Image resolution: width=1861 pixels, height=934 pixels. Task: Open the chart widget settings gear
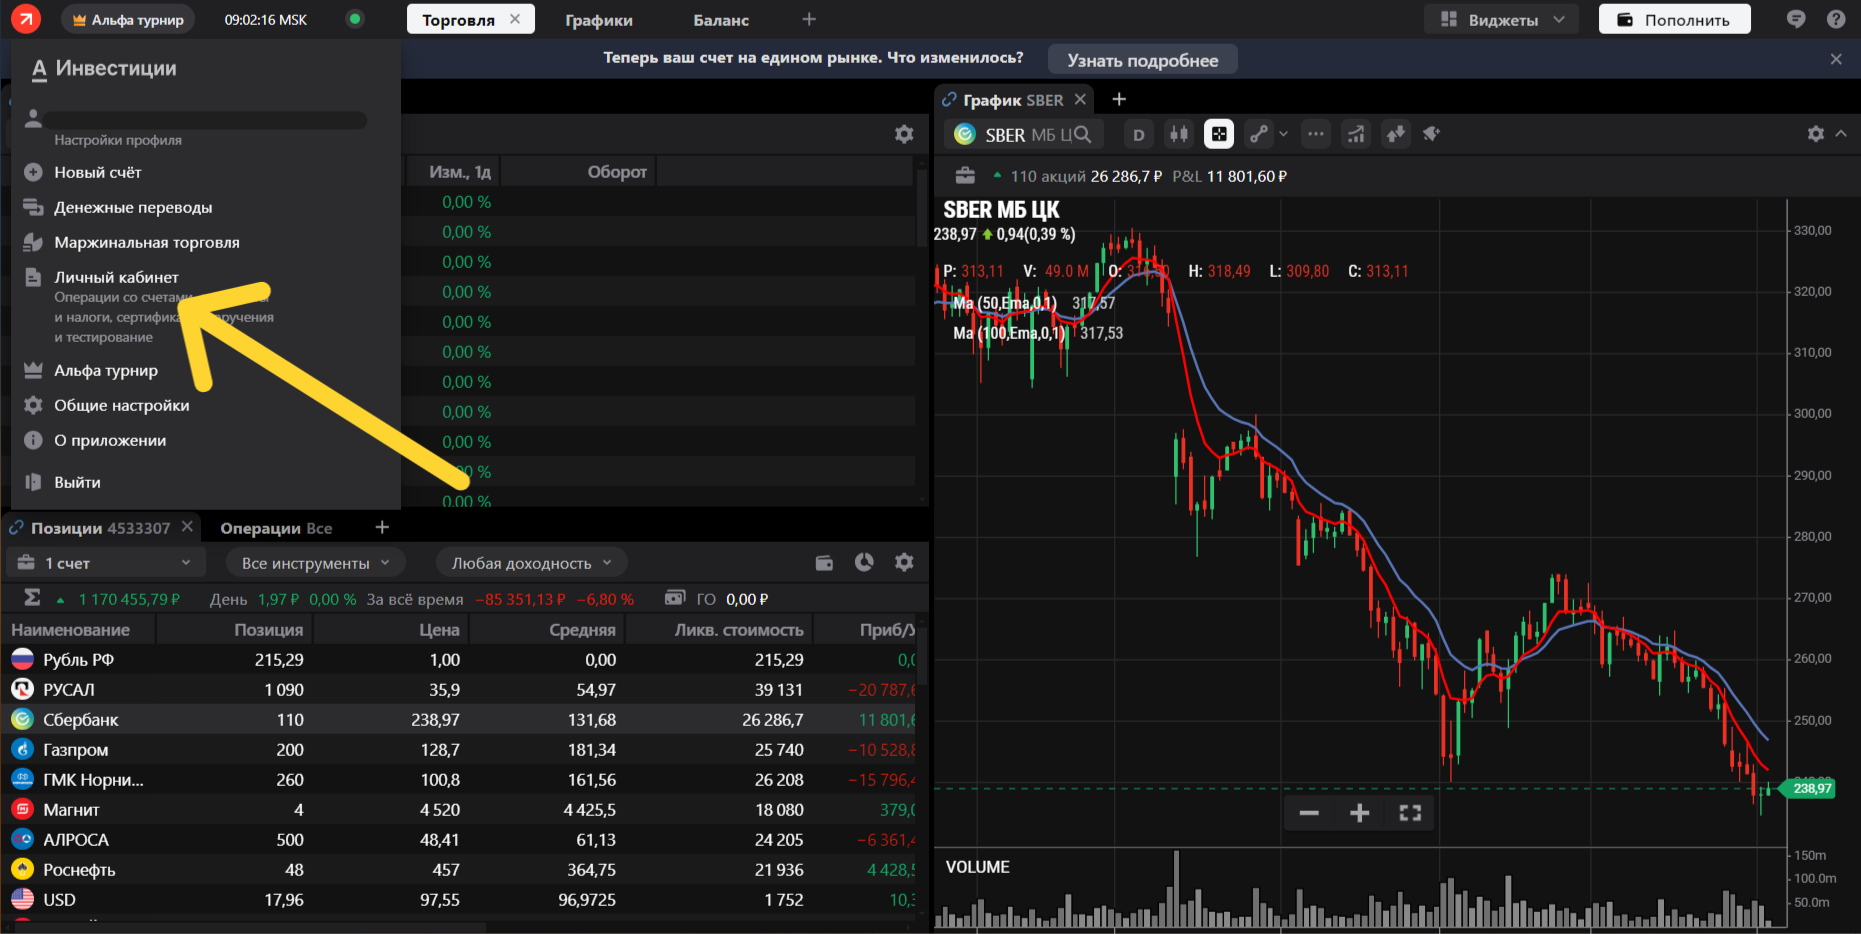coord(1816,134)
